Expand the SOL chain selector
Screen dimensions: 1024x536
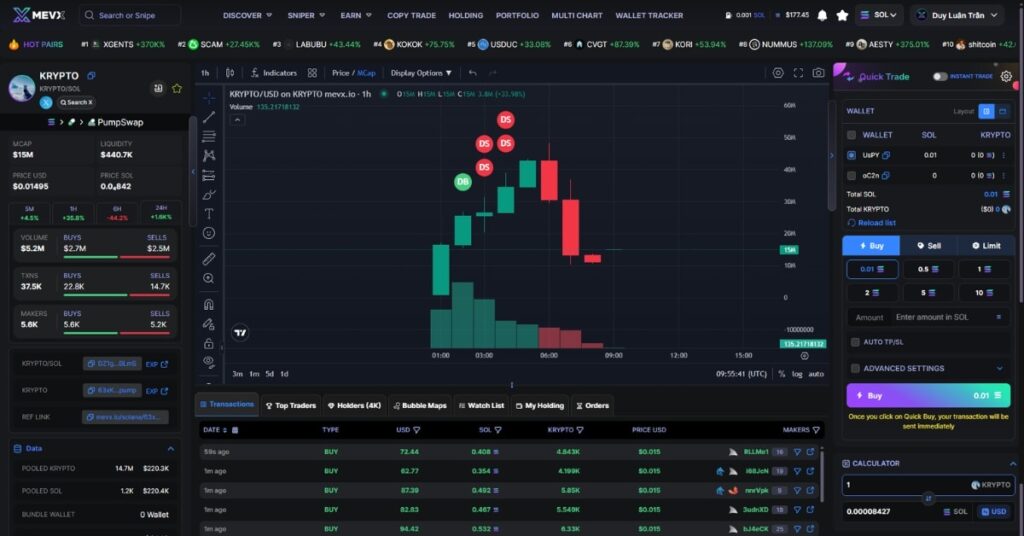[879, 15]
